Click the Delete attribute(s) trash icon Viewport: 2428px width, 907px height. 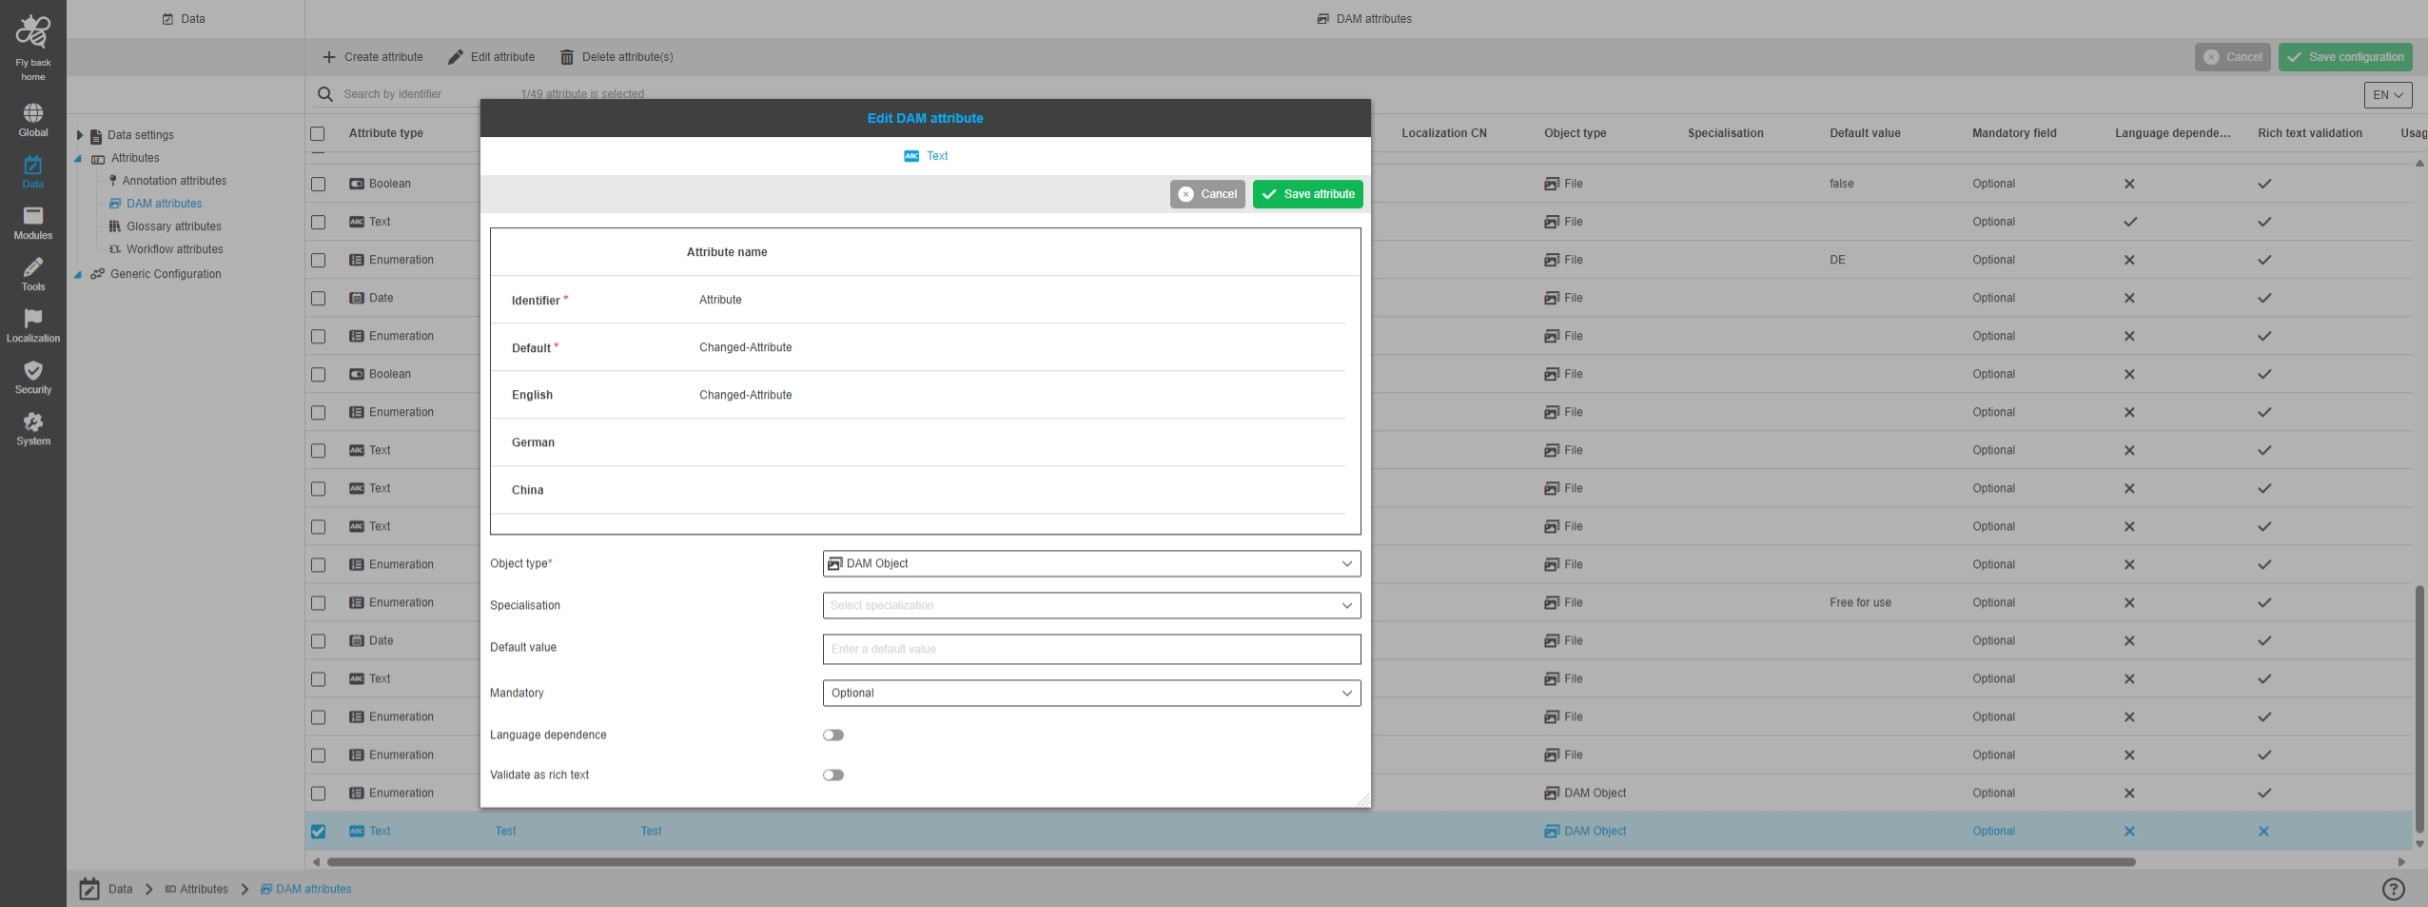pyautogui.click(x=567, y=57)
